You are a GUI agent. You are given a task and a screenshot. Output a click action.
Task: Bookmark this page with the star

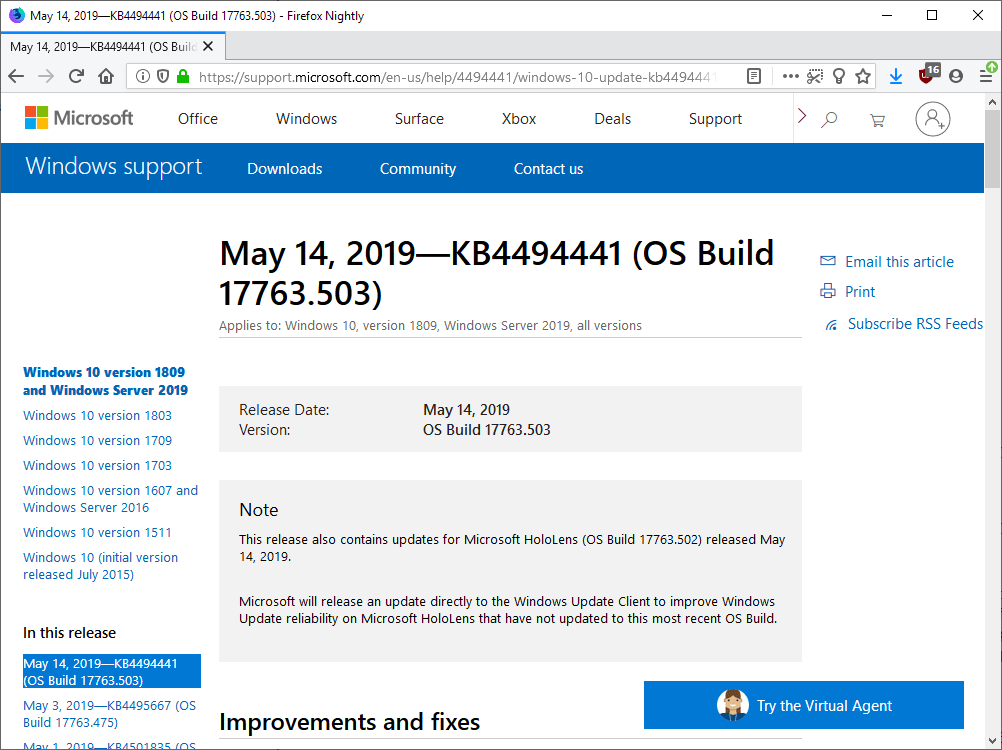pyautogui.click(x=863, y=77)
